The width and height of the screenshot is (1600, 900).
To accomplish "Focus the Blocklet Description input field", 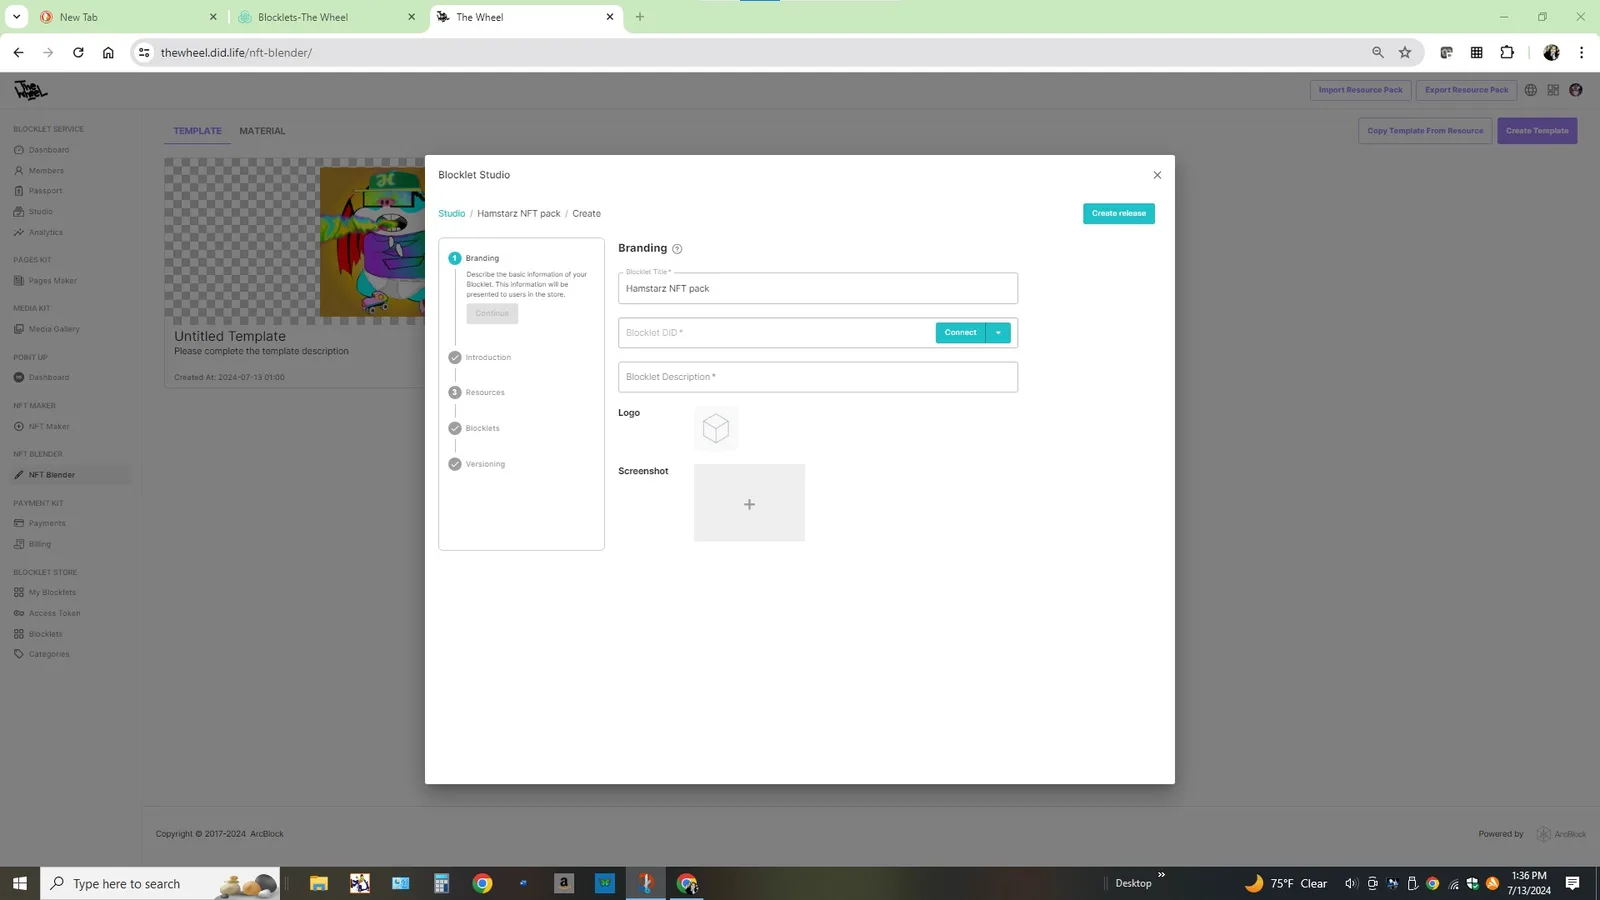I will pos(818,377).
